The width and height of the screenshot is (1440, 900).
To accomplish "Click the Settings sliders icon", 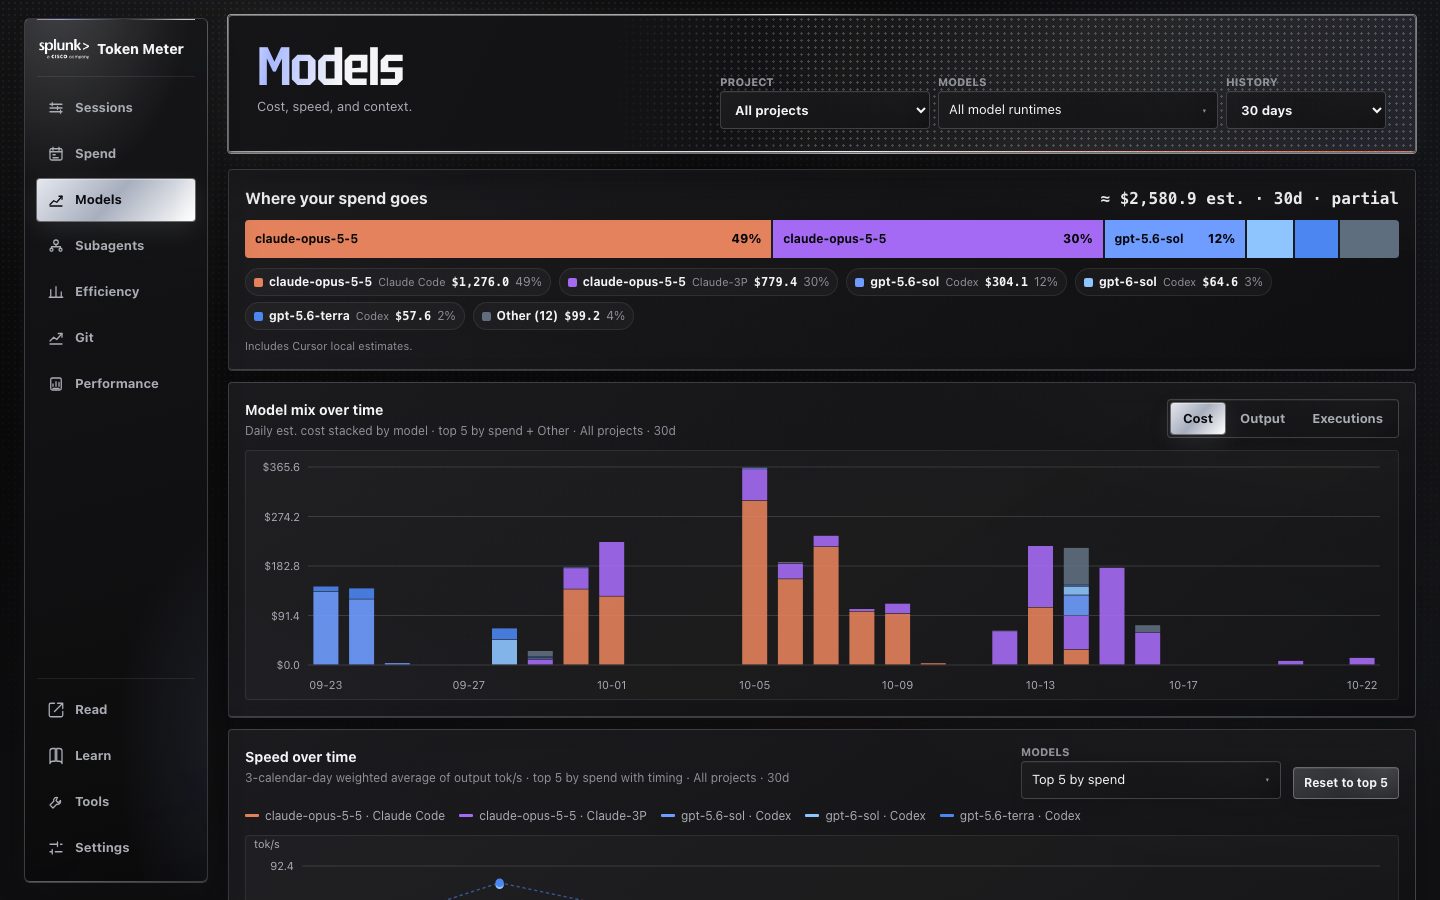I will [x=56, y=848].
